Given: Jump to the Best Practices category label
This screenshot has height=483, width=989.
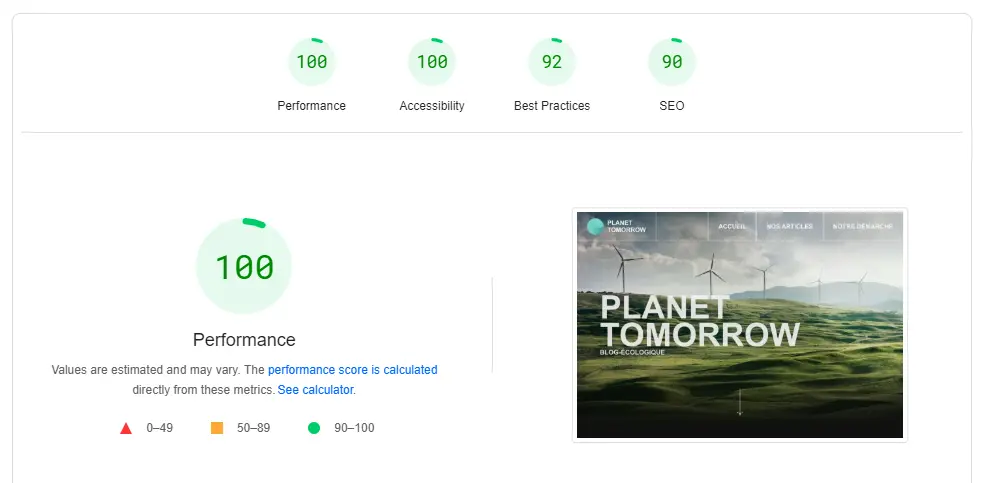Looking at the screenshot, I should [552, 106].
